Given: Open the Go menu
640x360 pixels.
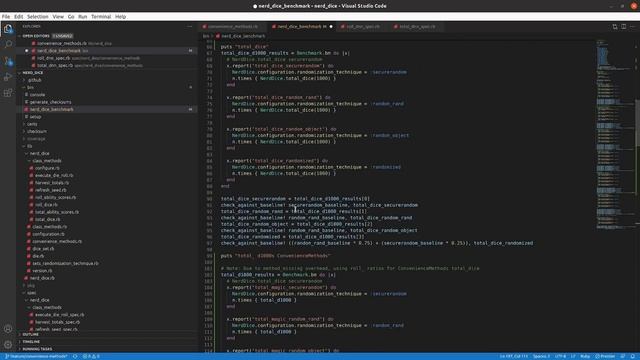Looking at the screenshot, I should [71, 17].
